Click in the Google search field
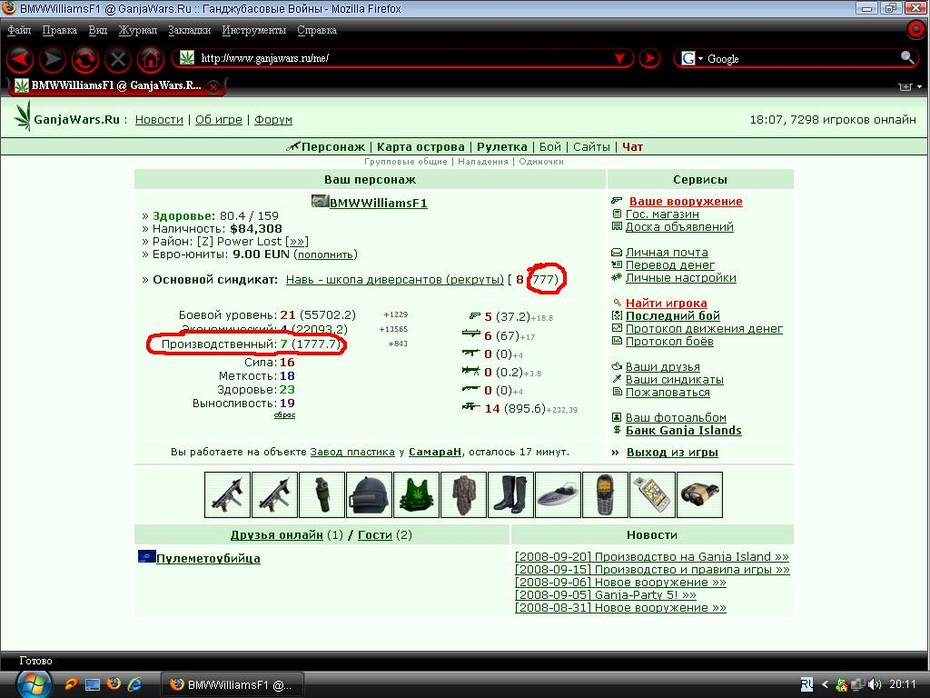The height and width of the screenshot is (698, 930). (801, 58)
